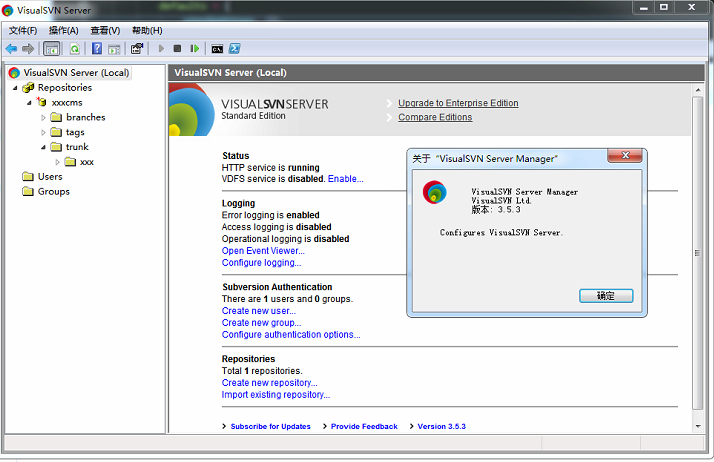714x462 pixels.
Task: Open the Properties toolbar icon
Action: (137, 49)
